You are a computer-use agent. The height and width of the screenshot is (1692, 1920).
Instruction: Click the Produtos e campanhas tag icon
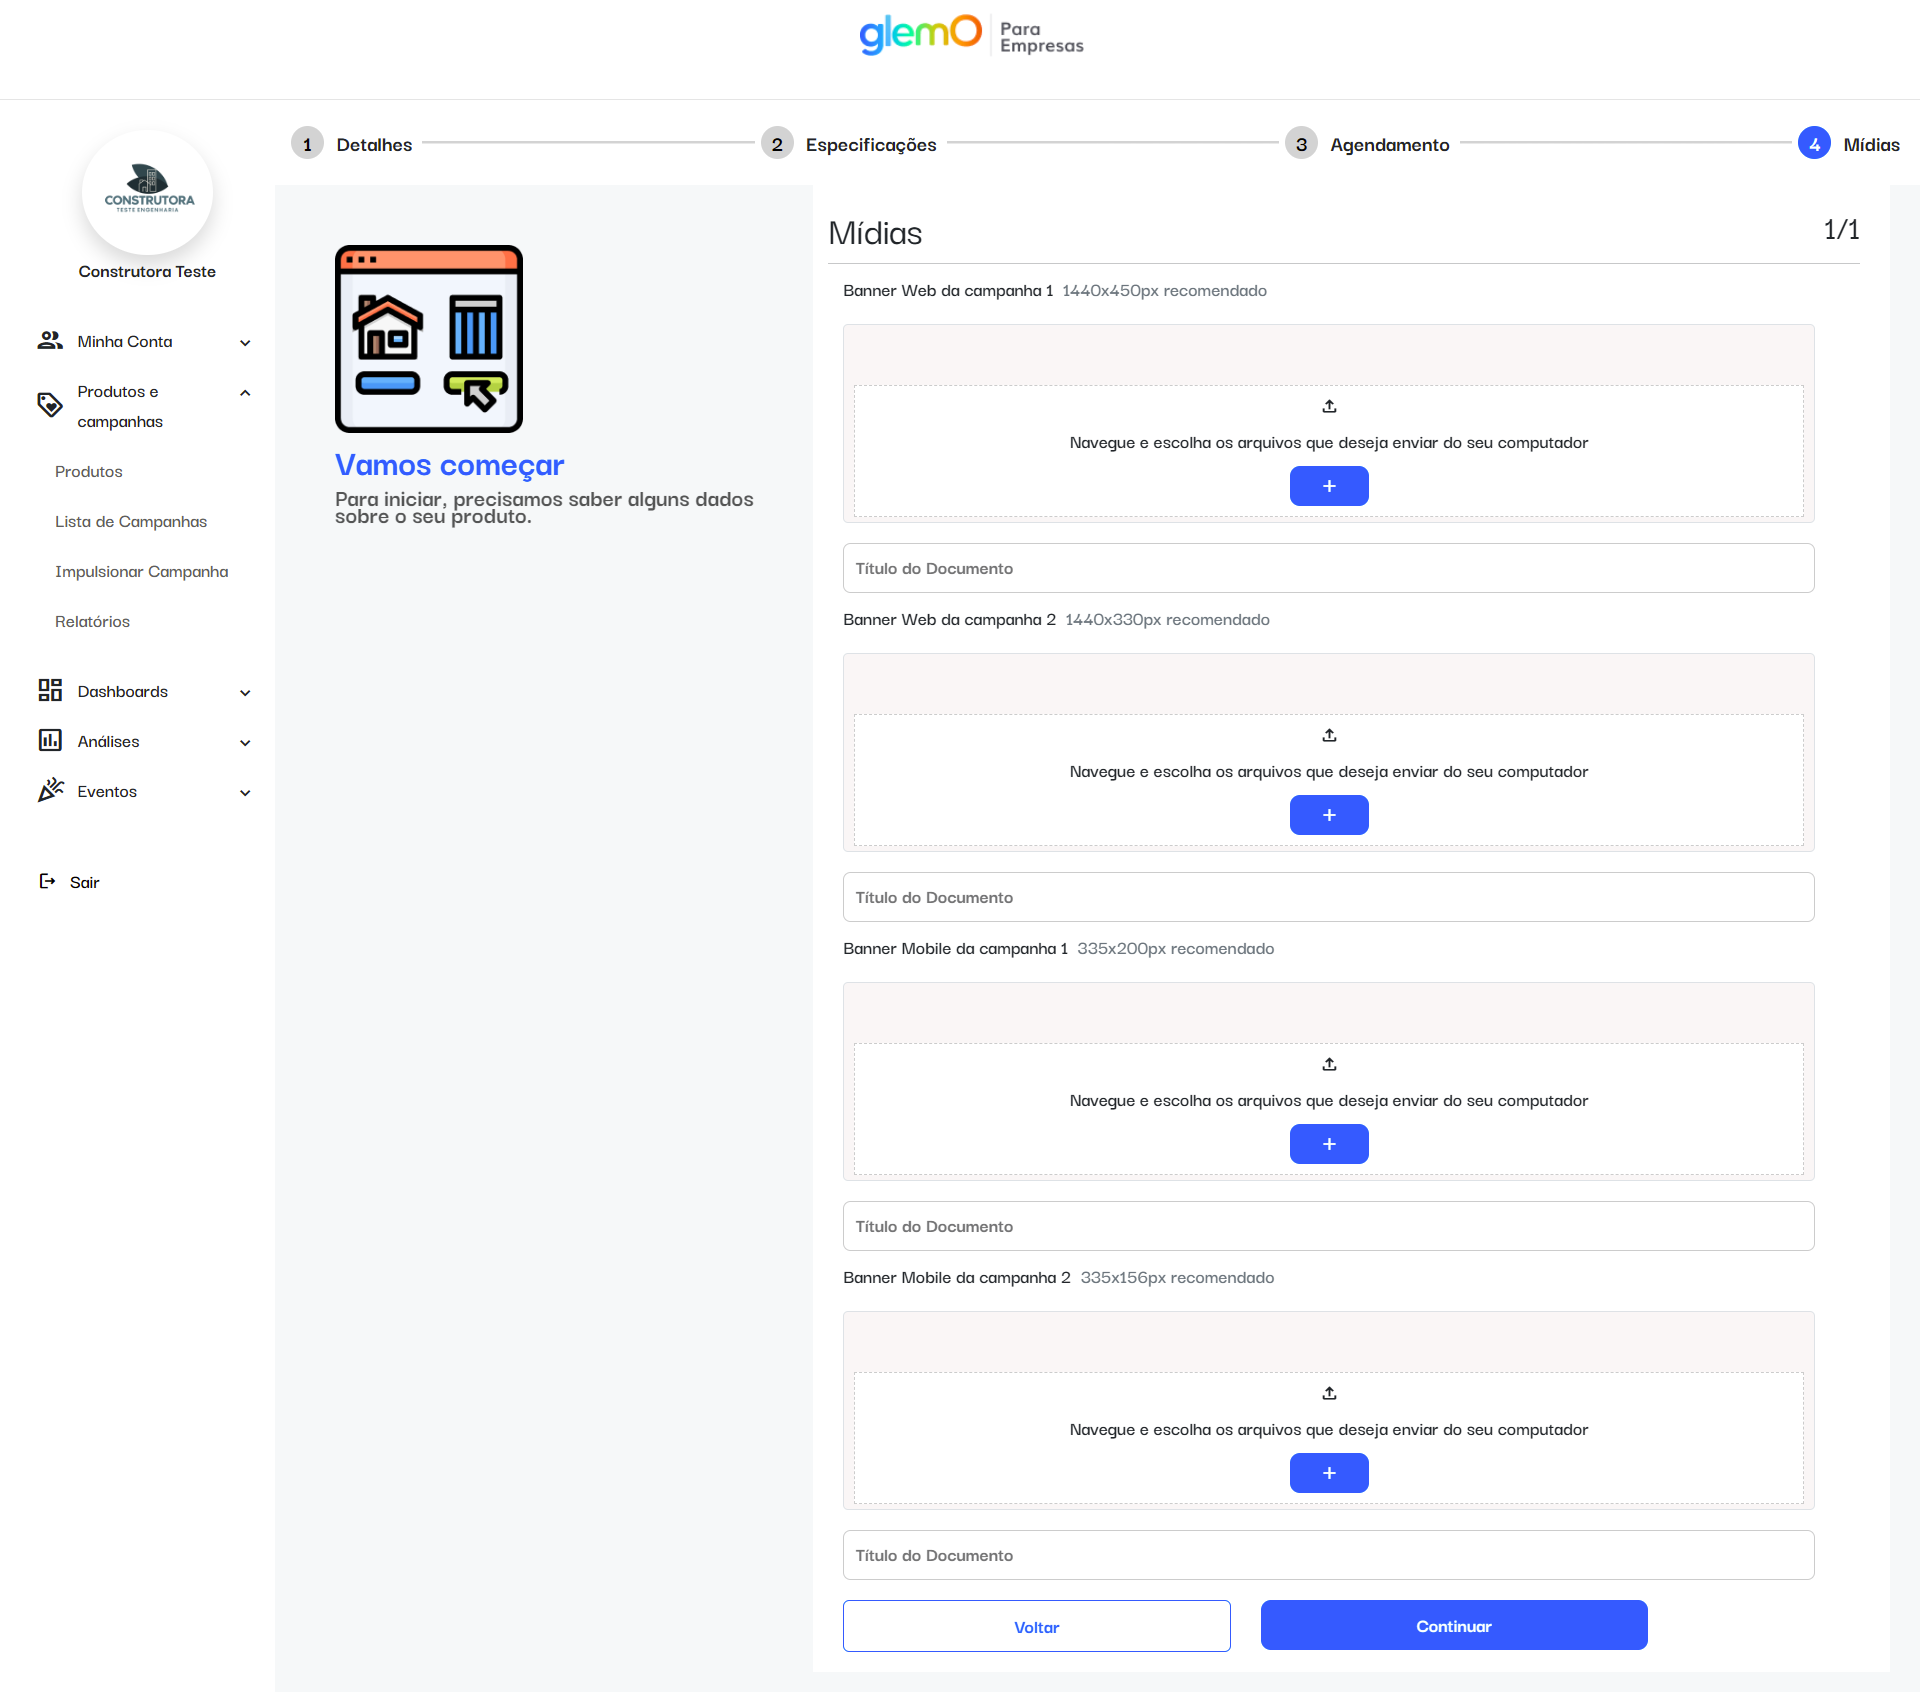click(50, 405)
